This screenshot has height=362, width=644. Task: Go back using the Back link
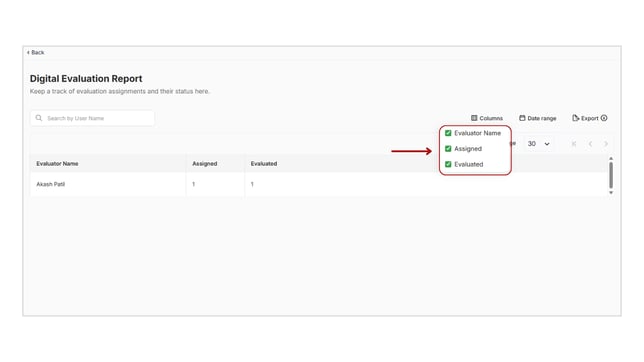click(x=36, y=53)
